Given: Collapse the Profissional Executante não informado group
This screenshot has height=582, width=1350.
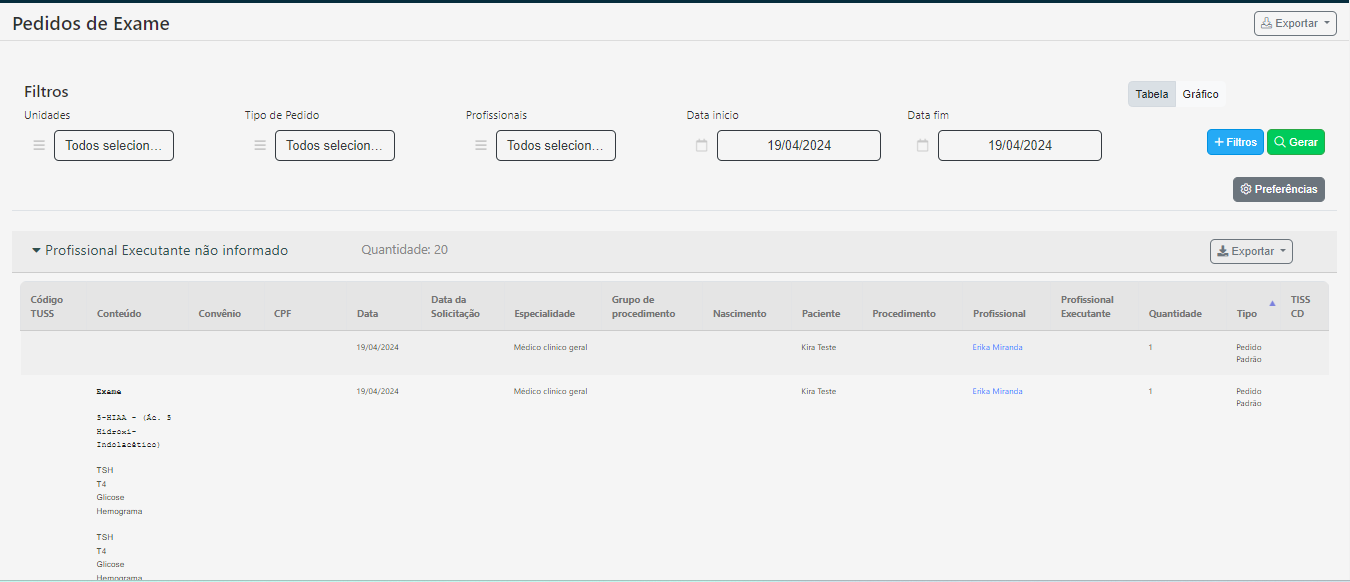Looking at the screenshot, I should point(160,250).
